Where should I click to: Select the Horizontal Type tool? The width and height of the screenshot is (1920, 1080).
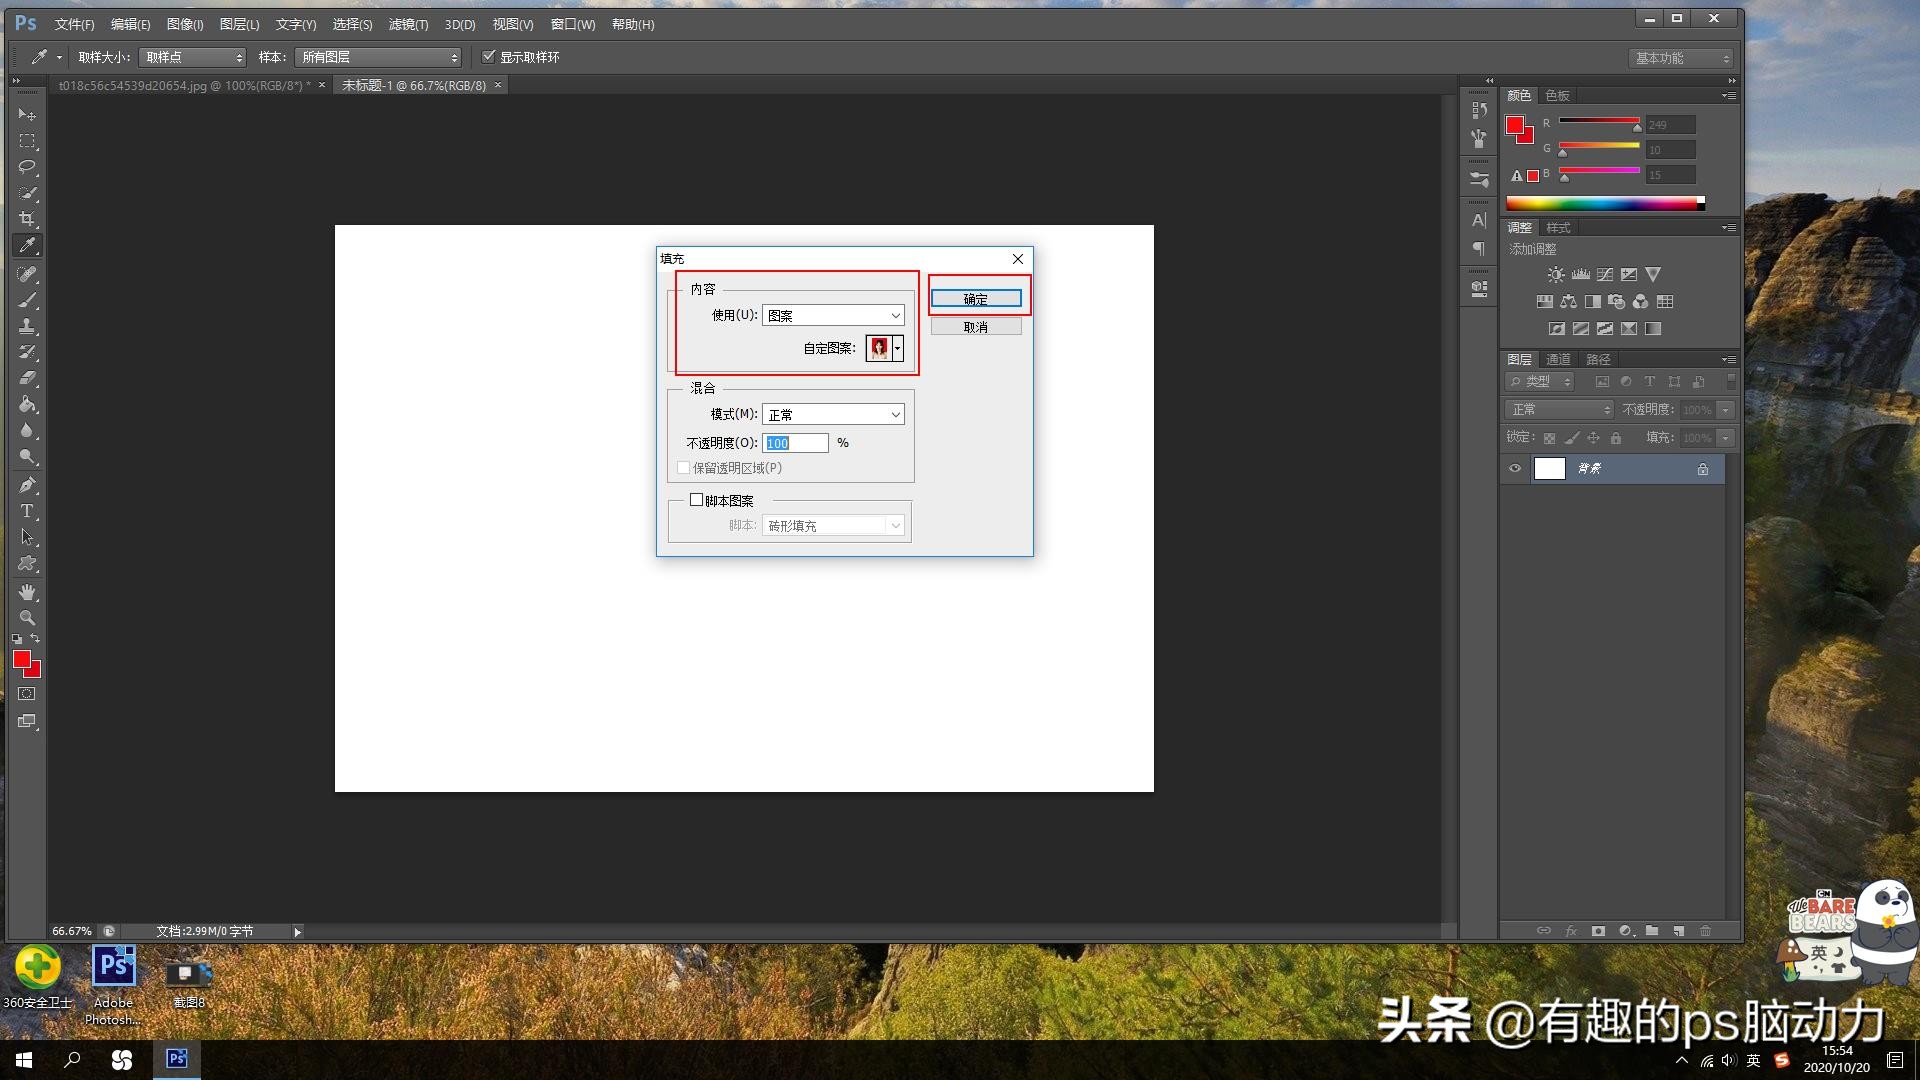point(27,511)
